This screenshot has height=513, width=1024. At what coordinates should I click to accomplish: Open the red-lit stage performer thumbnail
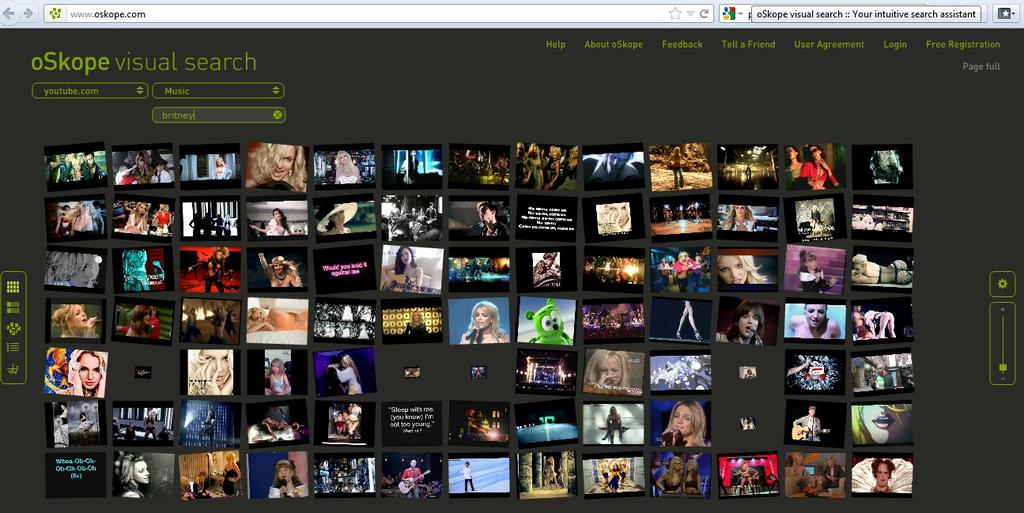click(210, 269)
